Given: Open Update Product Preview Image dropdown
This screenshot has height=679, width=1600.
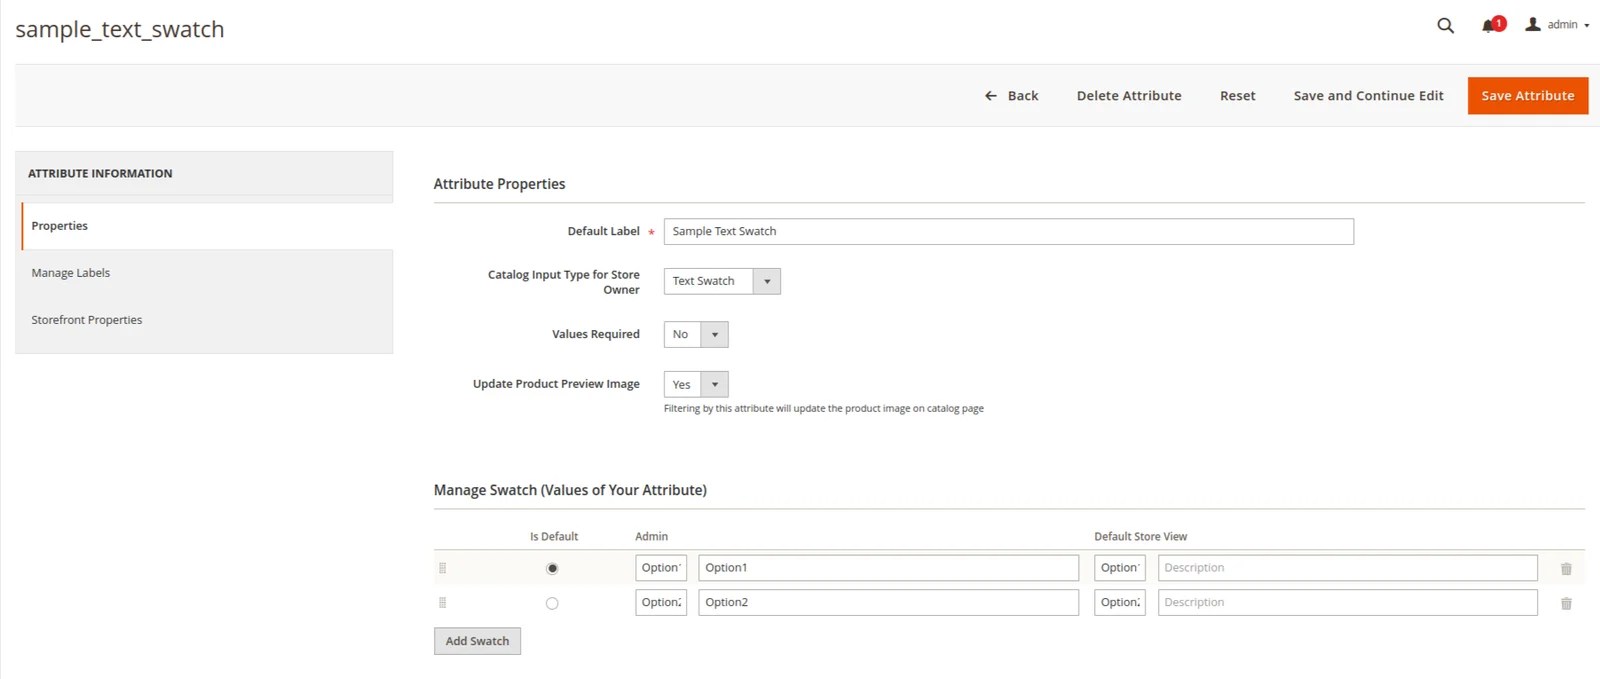Looking at the screenshot, I should coord(696,384).
